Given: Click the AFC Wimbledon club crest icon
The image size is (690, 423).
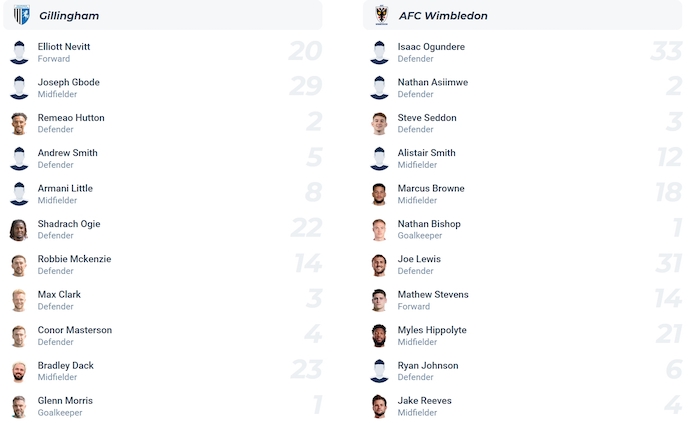Looking at the screenshot, I should click(381, 15).
